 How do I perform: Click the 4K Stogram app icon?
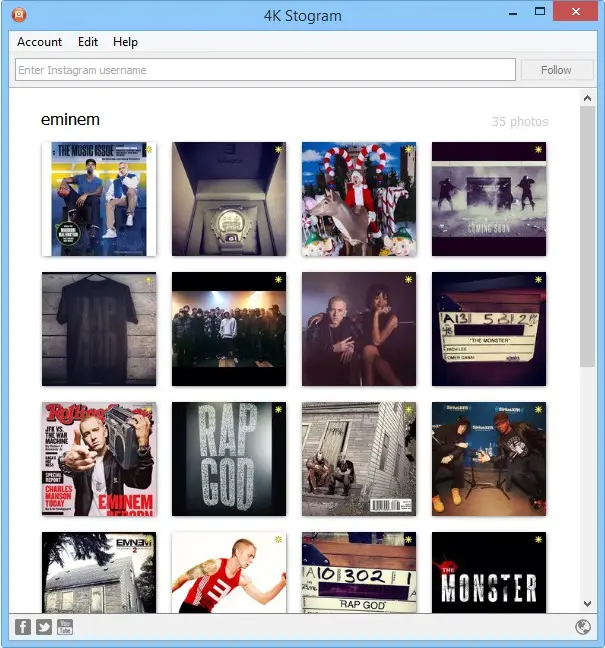pyautogui.click(x=19, y=15)
